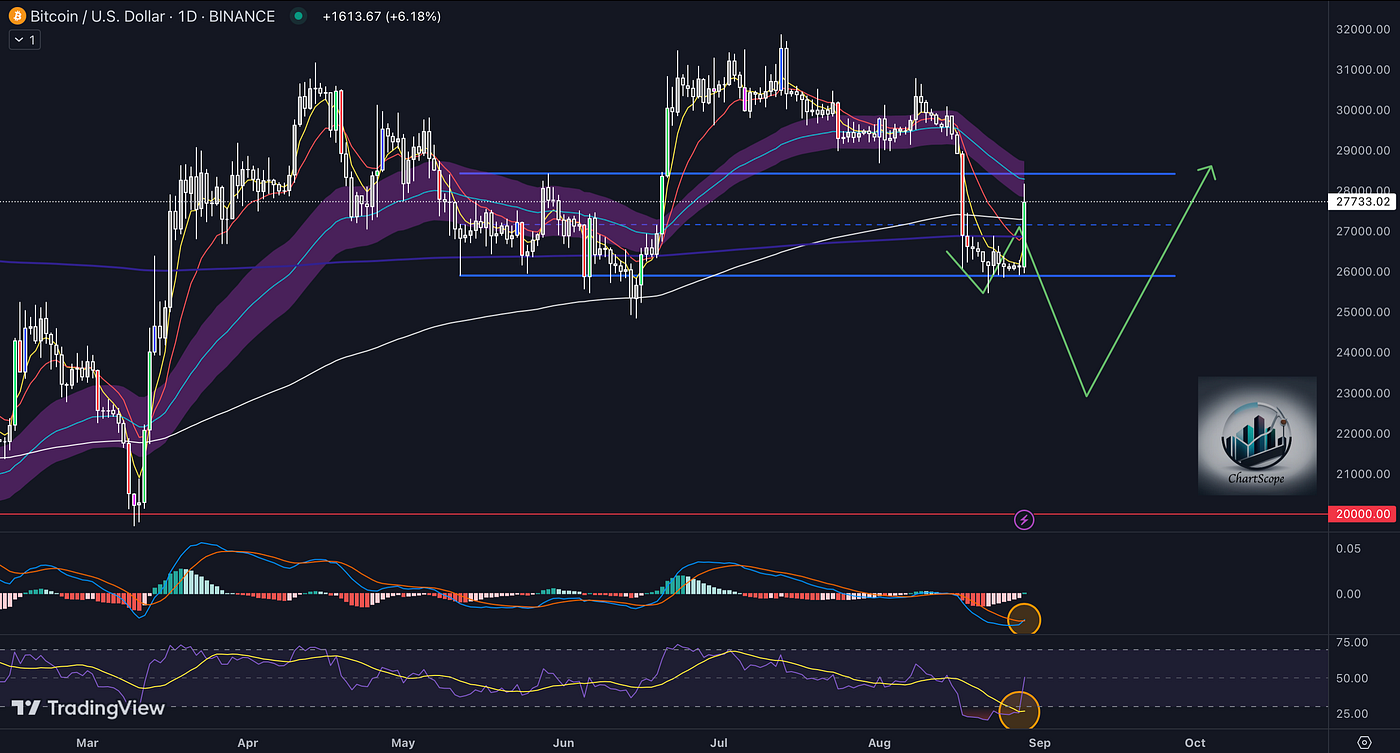The width and height of the screenshot is (1400, 753).
Task: Click the 75.00 RSI axis label
Action: point(1352,642)
